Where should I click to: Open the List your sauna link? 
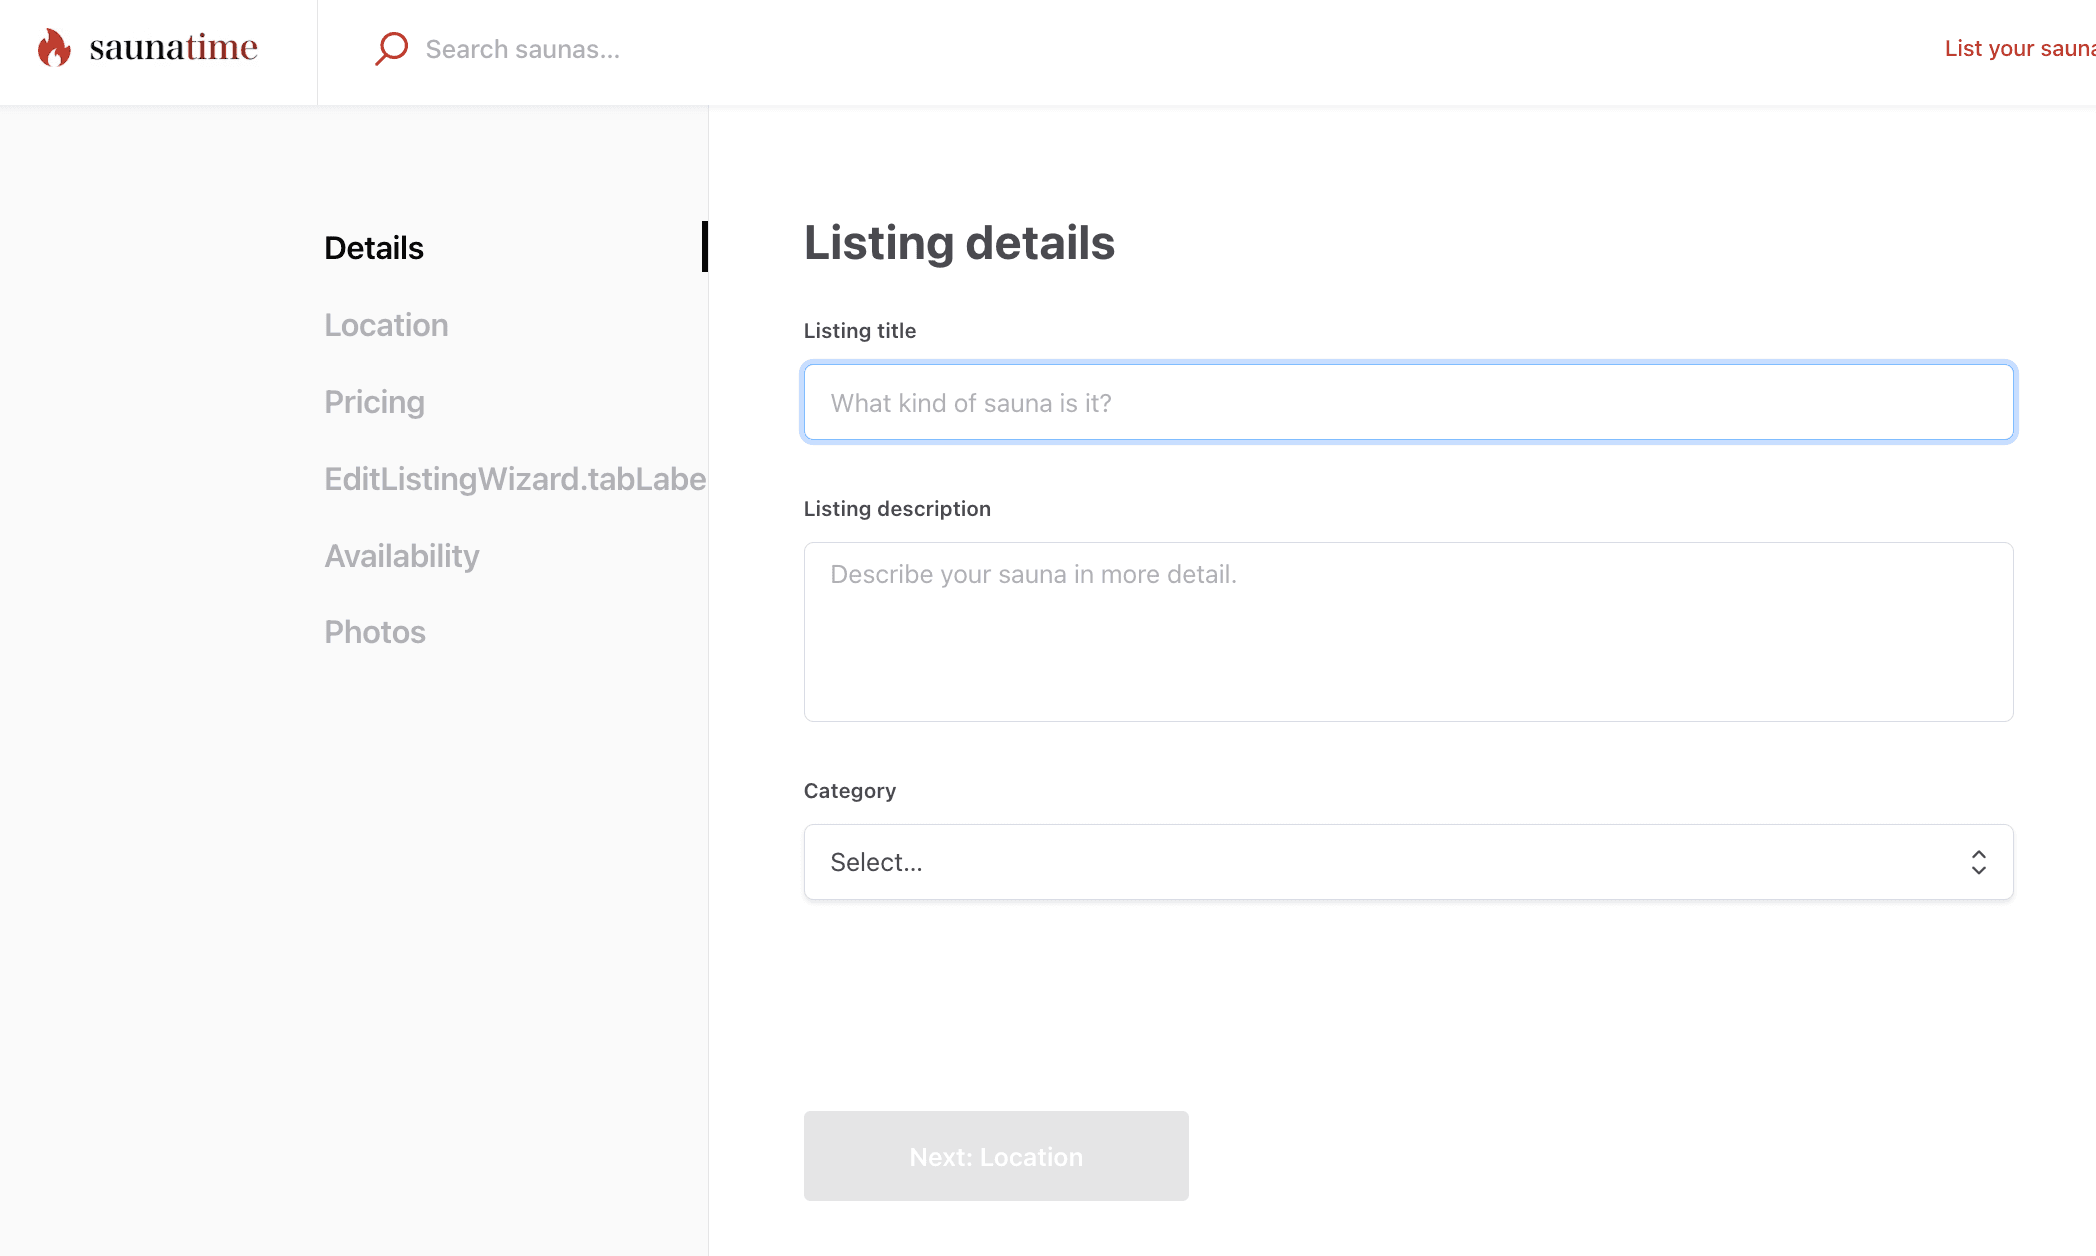[2018, 48]
